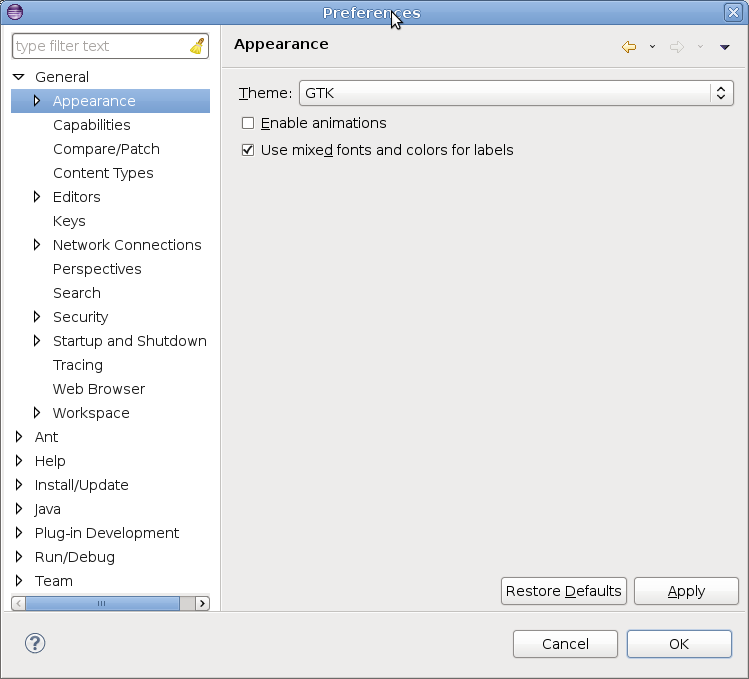Click the Apply button

(x=686, y=591)
